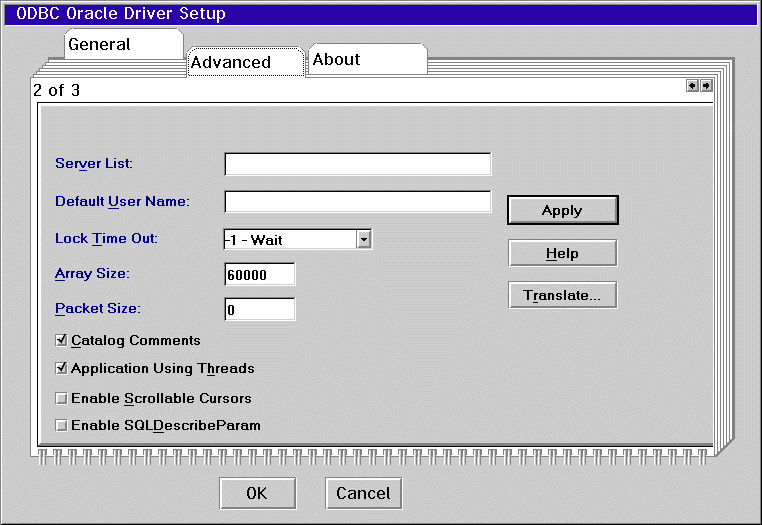Open Help for driver setup

coord(562,253)
